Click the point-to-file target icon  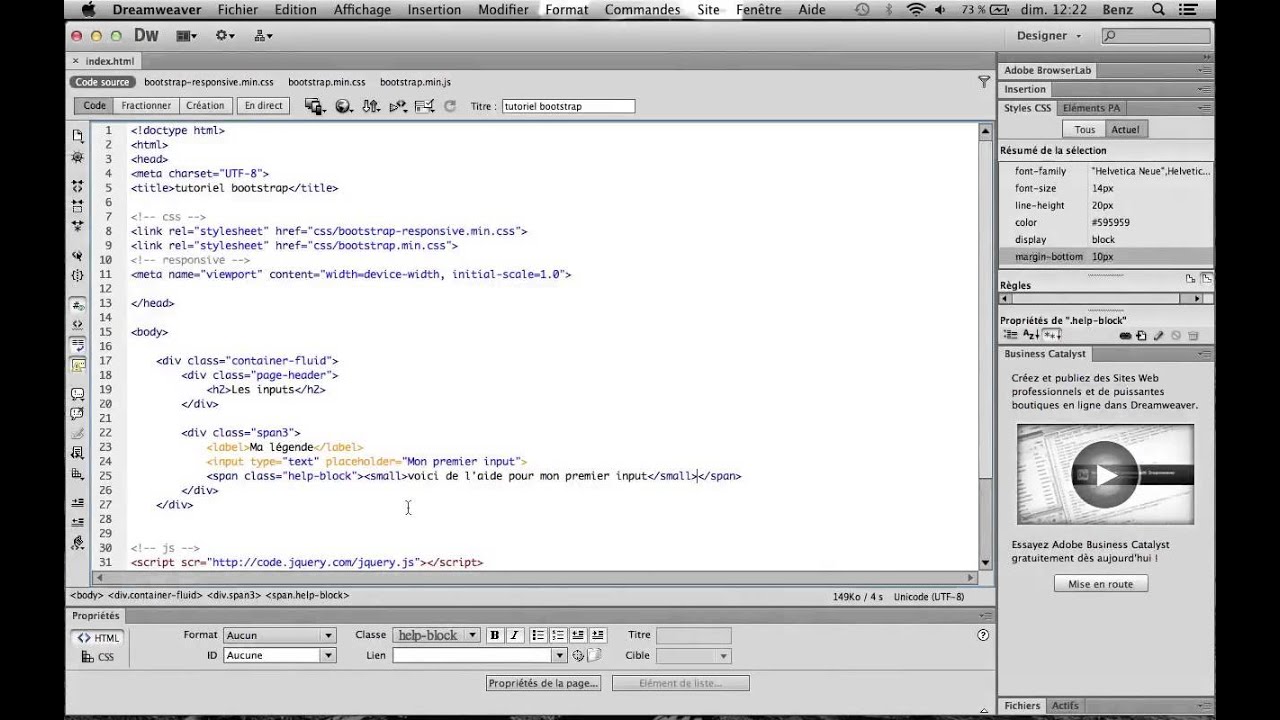point(578,656)
